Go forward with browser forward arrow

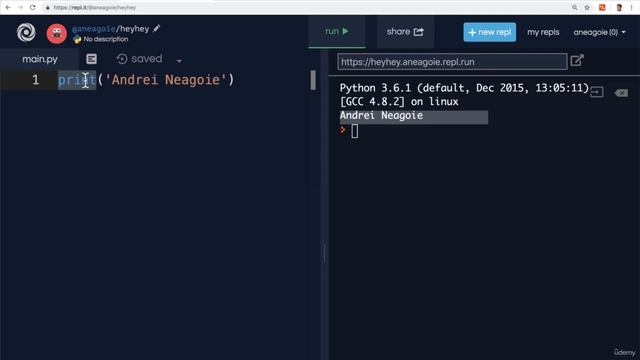(20, 7)
